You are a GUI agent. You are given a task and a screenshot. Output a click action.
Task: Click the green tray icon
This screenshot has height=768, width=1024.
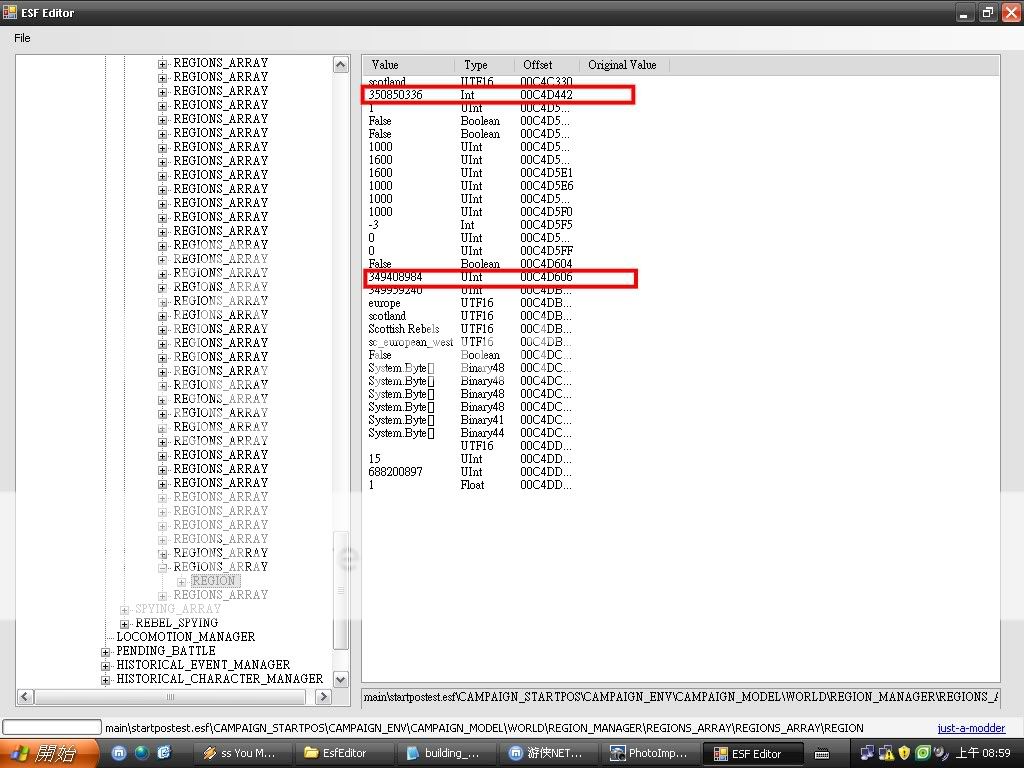pos(923,754)
